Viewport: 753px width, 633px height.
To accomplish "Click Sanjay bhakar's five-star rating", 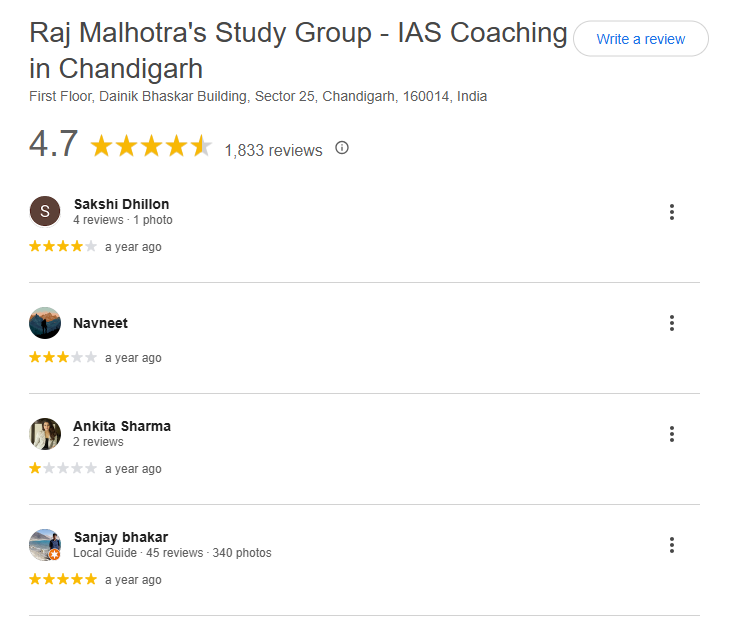I will pos(63,579).
